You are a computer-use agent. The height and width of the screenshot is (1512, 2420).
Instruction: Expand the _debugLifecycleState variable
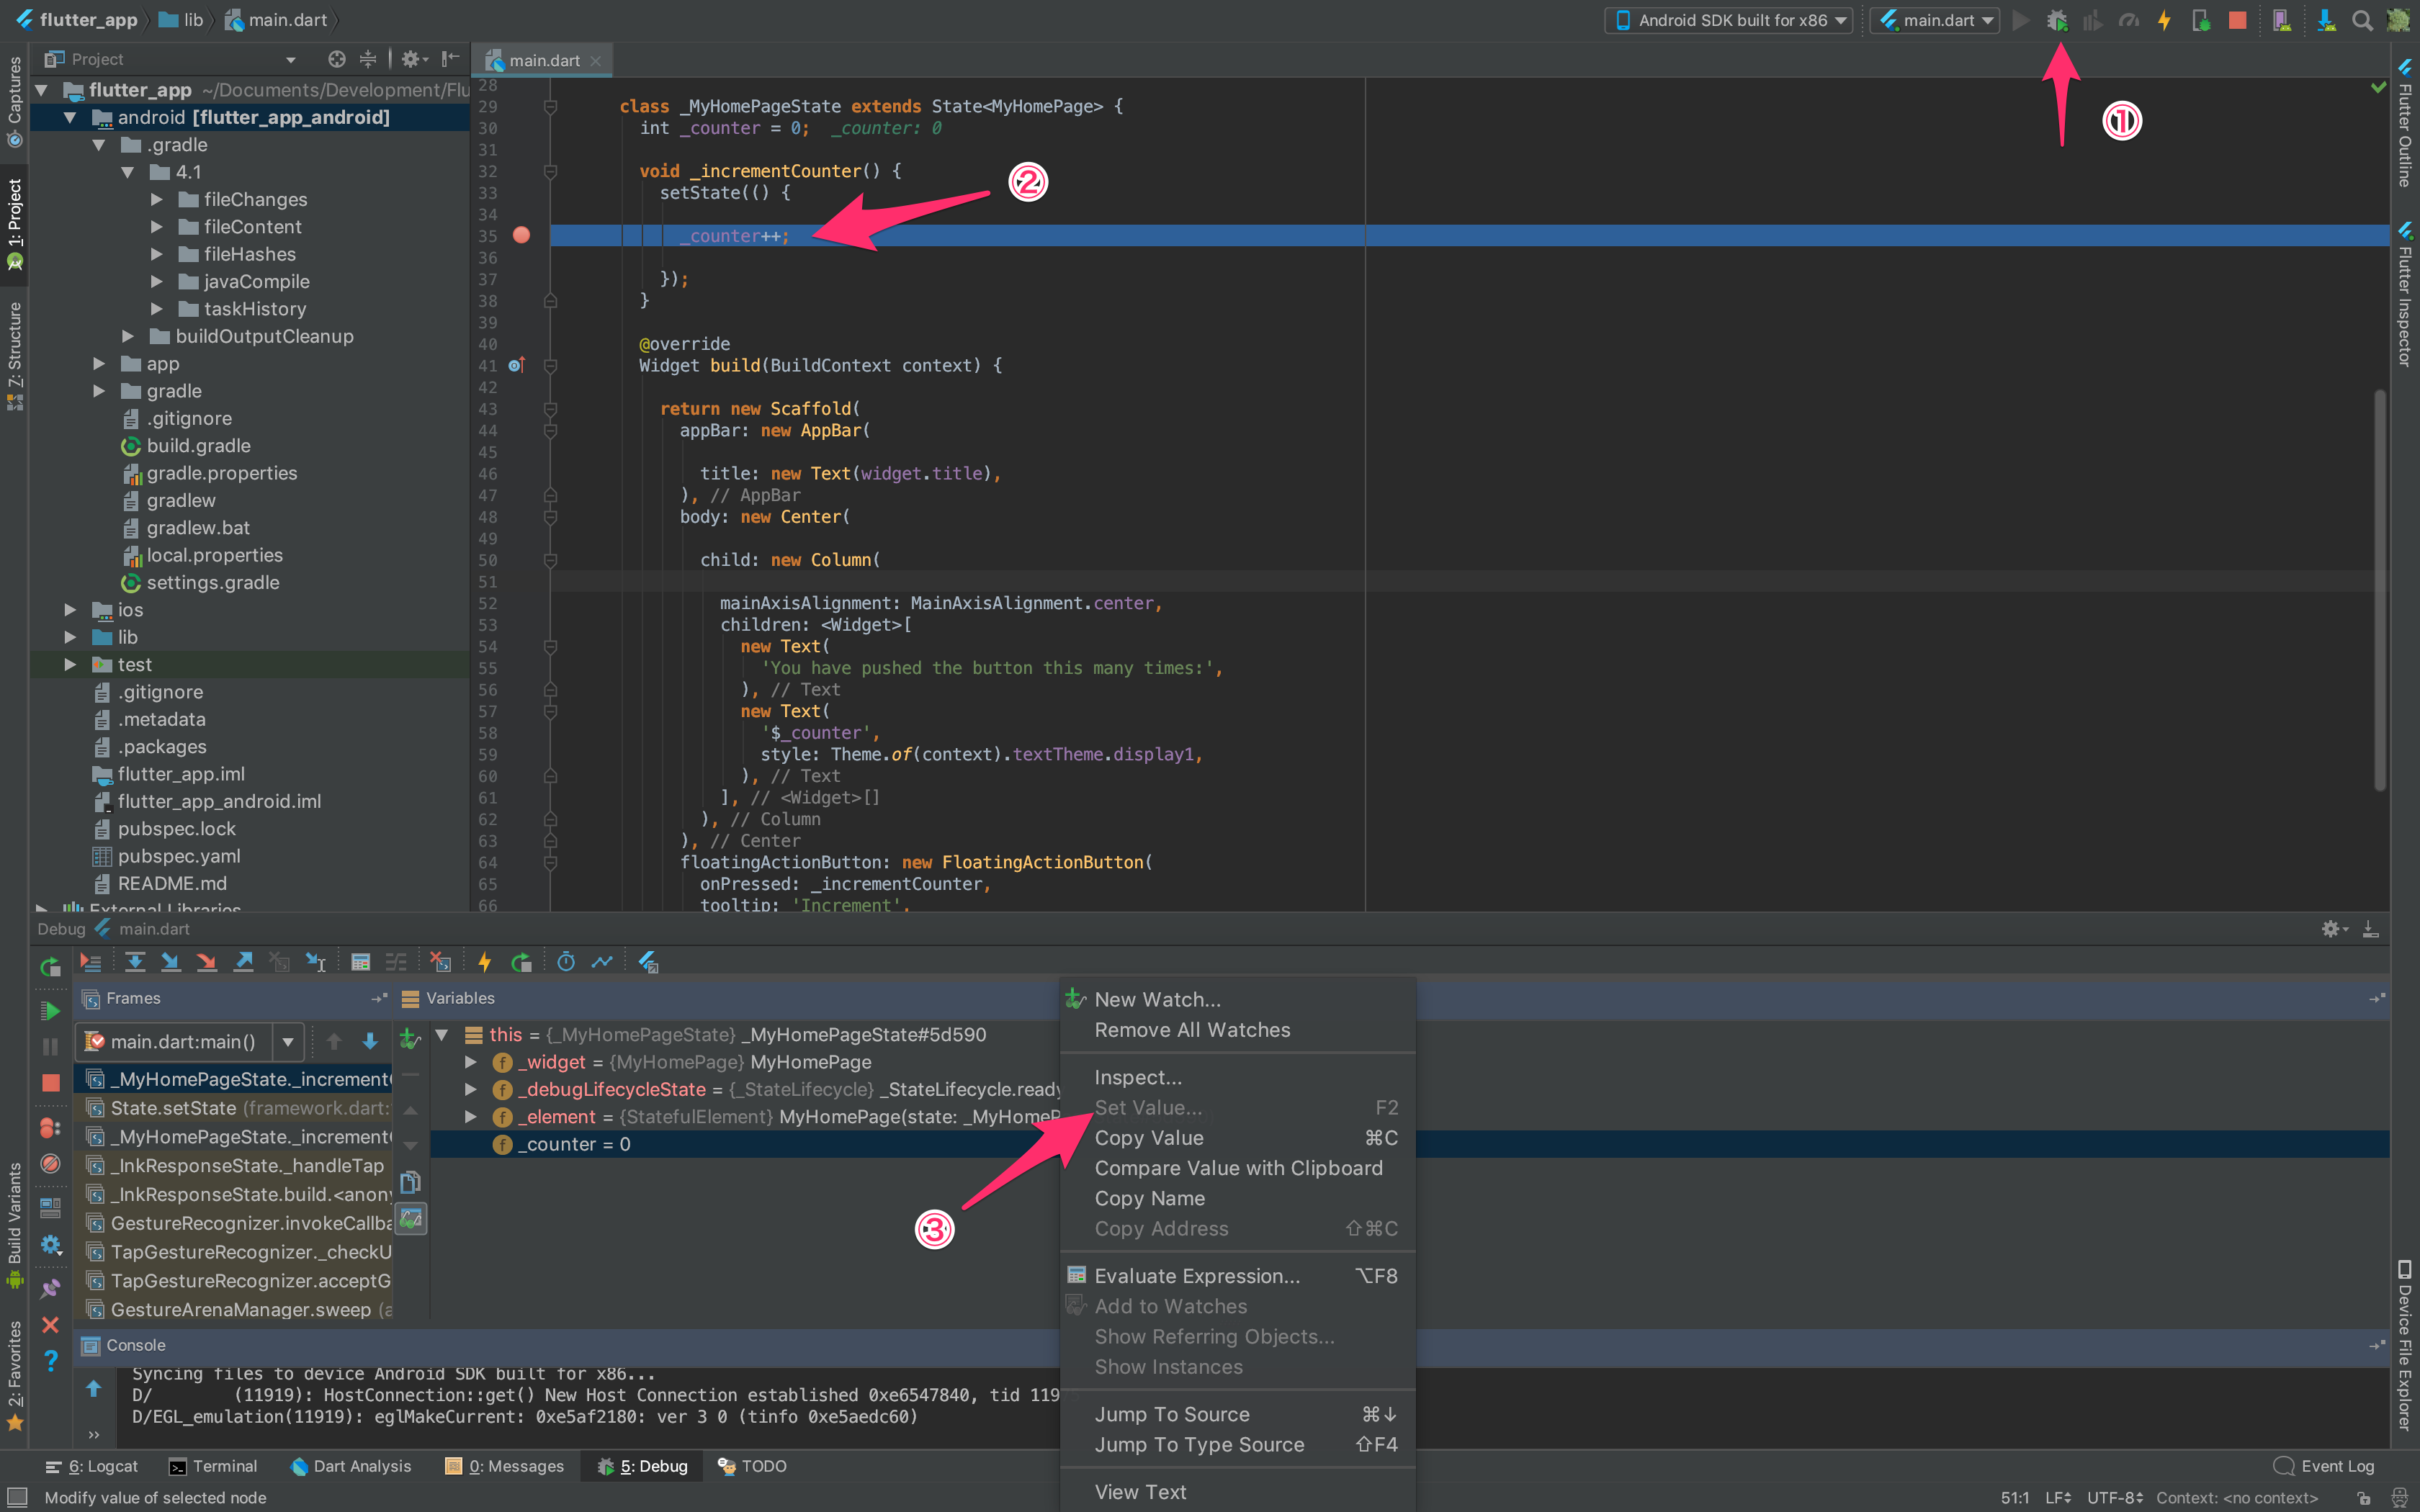coord(470,1089)
